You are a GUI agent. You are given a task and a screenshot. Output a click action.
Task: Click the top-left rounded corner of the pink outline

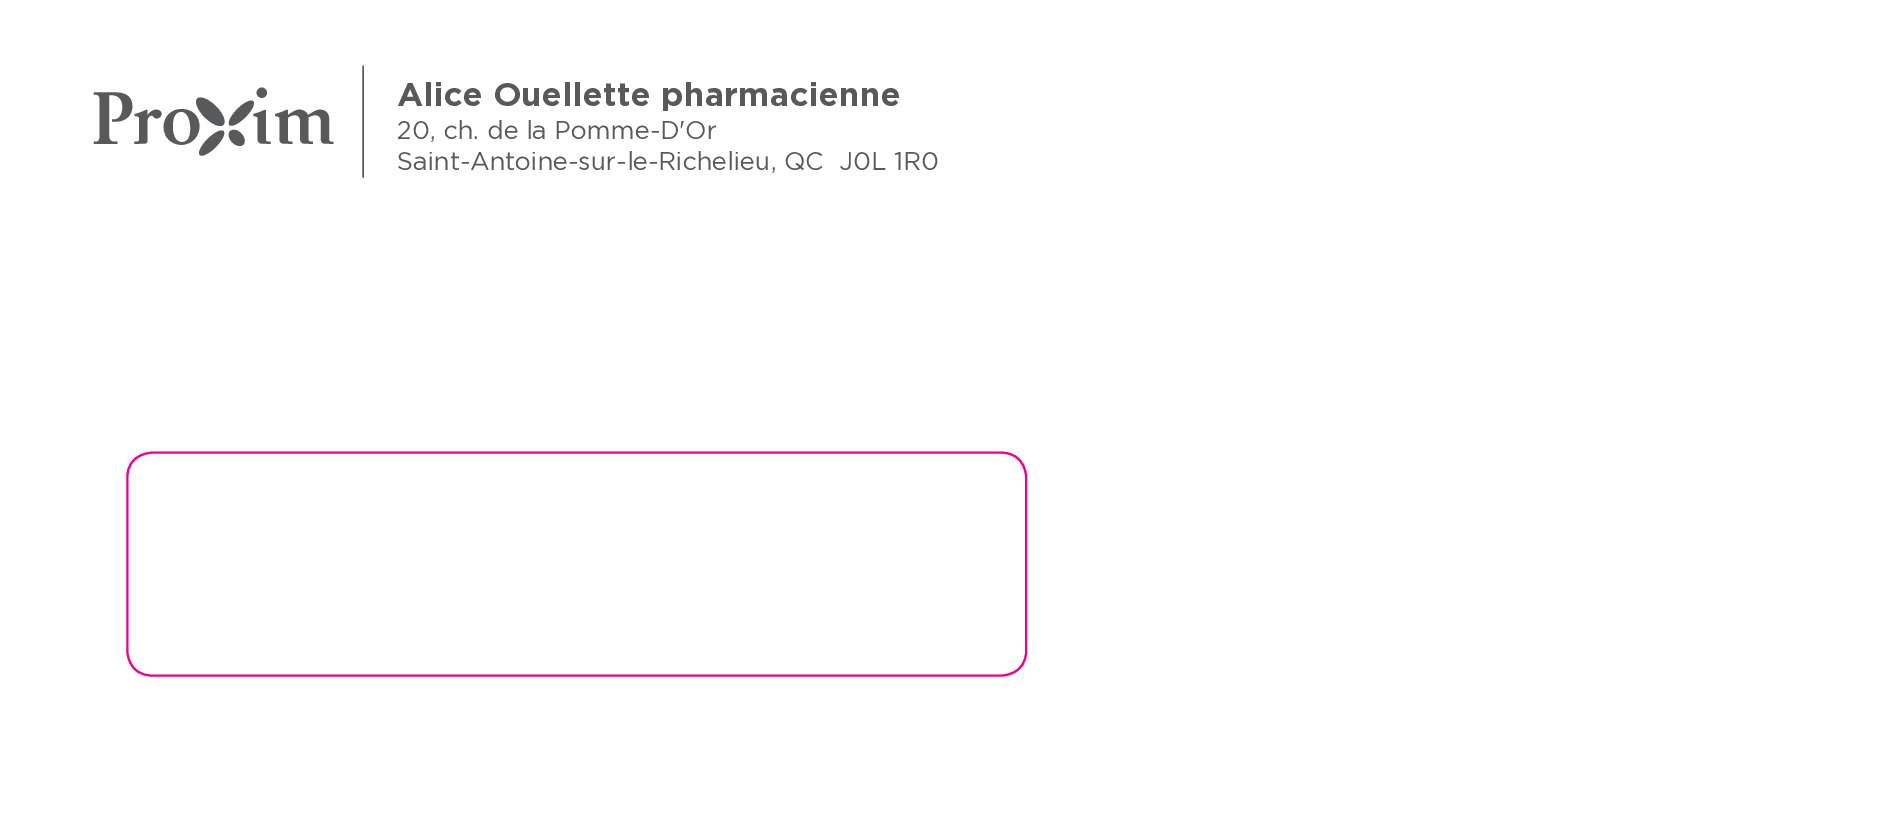point(135,461)
